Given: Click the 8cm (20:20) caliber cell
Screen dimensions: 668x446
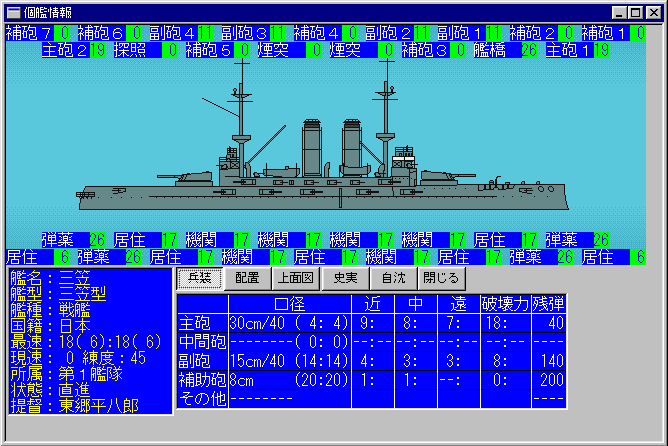Looking at the screenshot, I should click(x=290, y=380).
